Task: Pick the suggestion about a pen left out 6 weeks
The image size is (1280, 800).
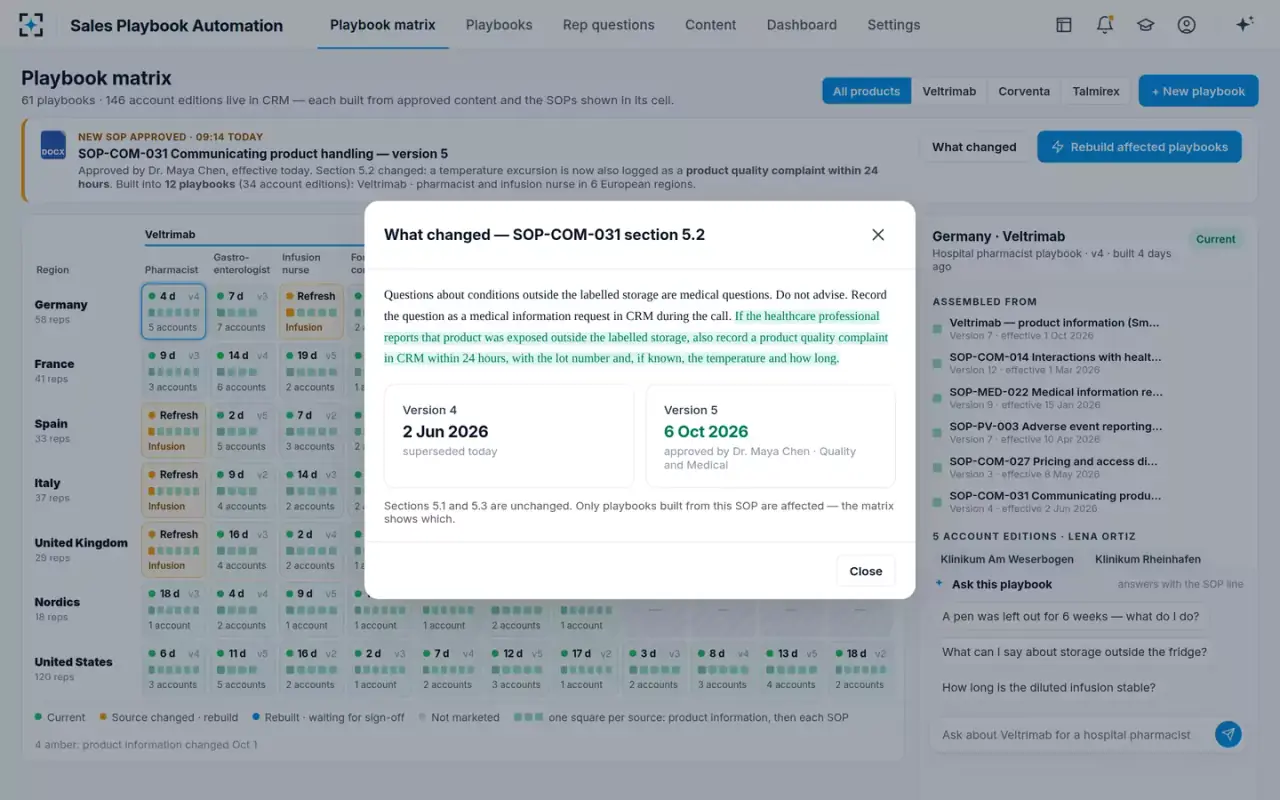Action: pos(1070,617)
